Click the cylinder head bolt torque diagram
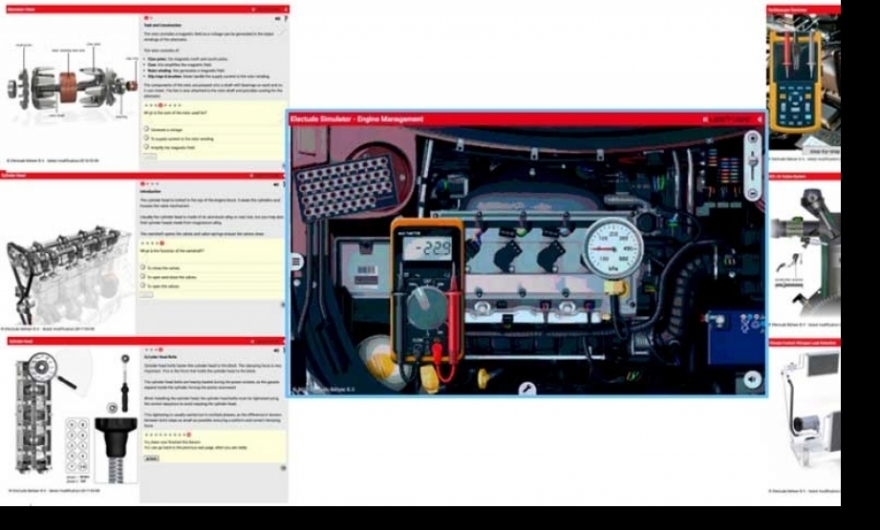 70,415
